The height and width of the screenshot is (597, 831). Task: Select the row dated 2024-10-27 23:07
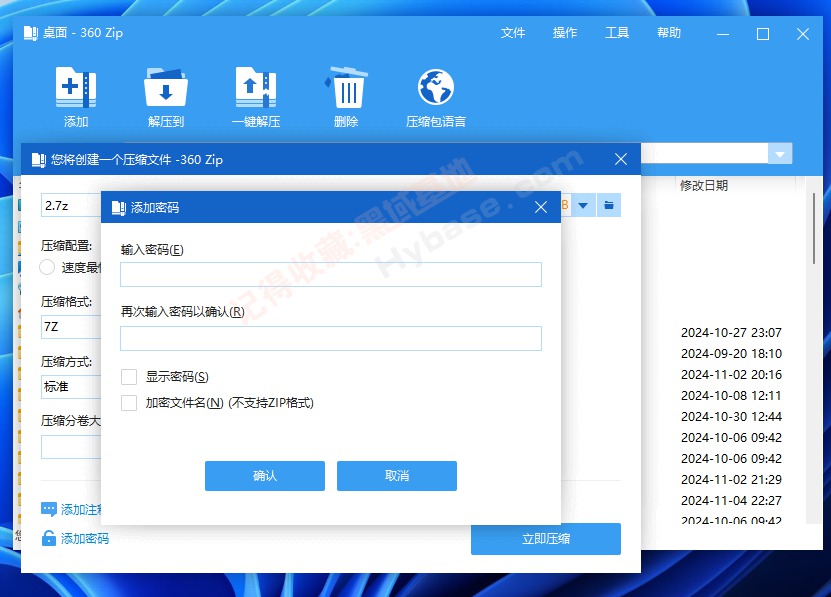(731, 332)
